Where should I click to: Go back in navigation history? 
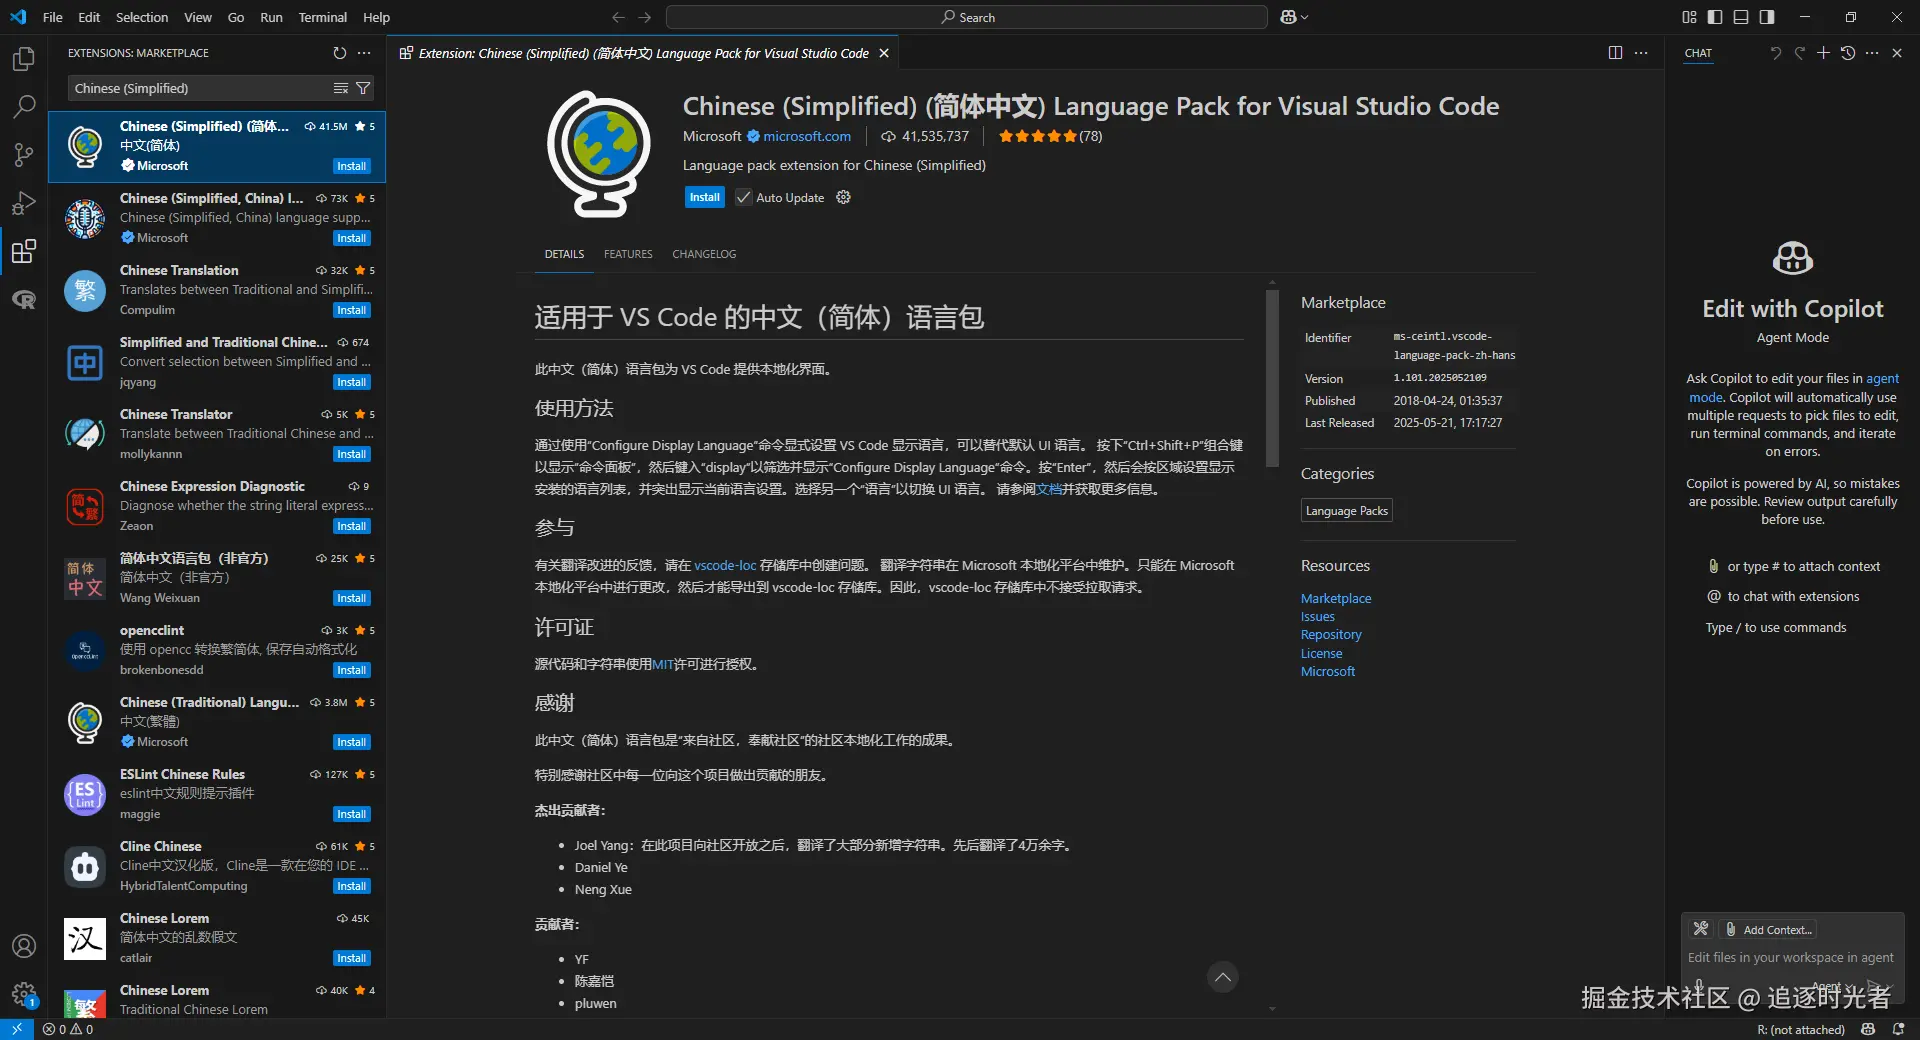(x=618, y=17)
